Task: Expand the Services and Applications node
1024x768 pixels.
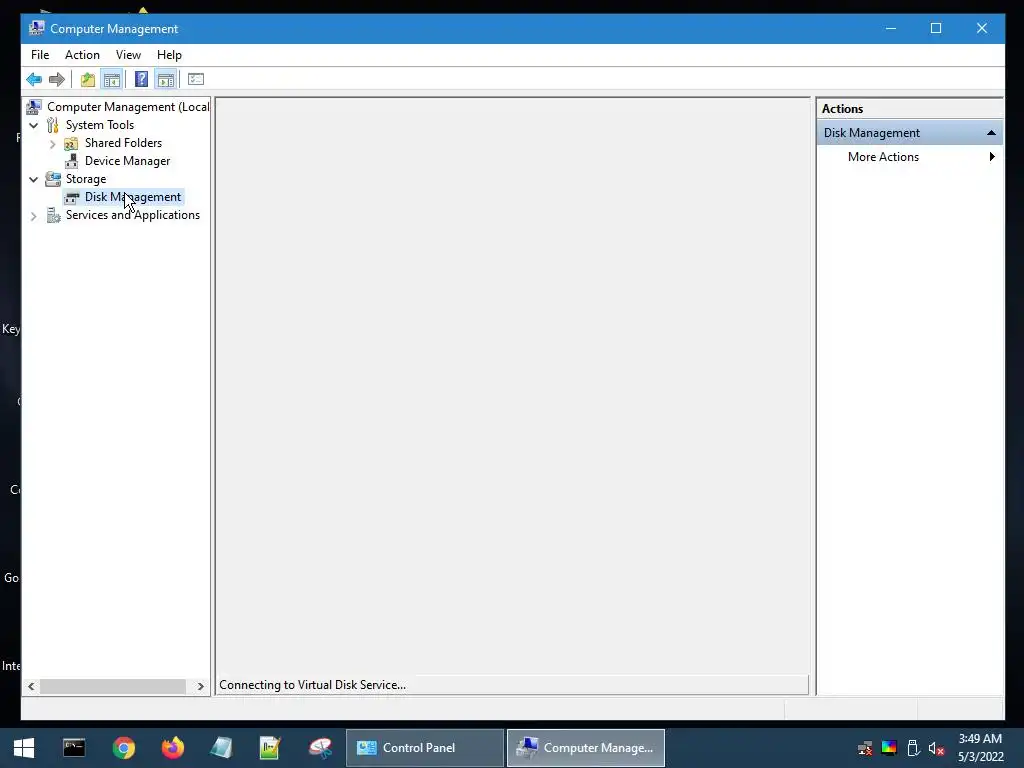Action: 33,216
